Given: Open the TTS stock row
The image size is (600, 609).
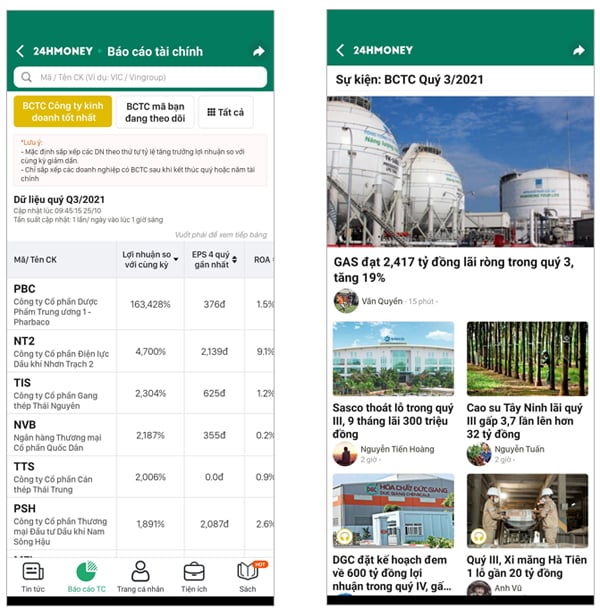Looking at the screenshot, I should [140, 477].
